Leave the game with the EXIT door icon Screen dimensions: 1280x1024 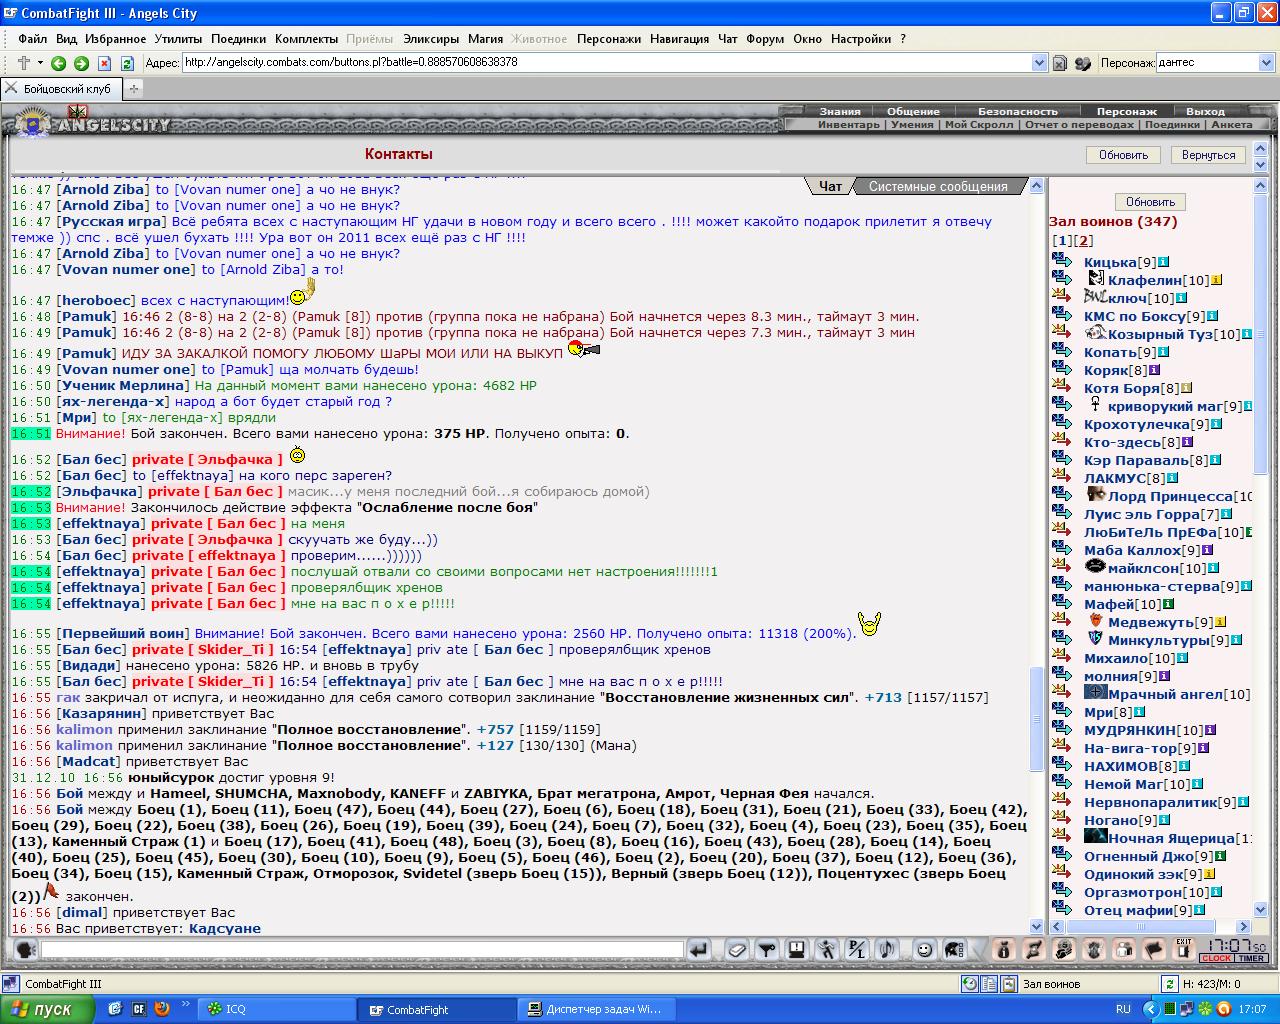pos(1185,949)
